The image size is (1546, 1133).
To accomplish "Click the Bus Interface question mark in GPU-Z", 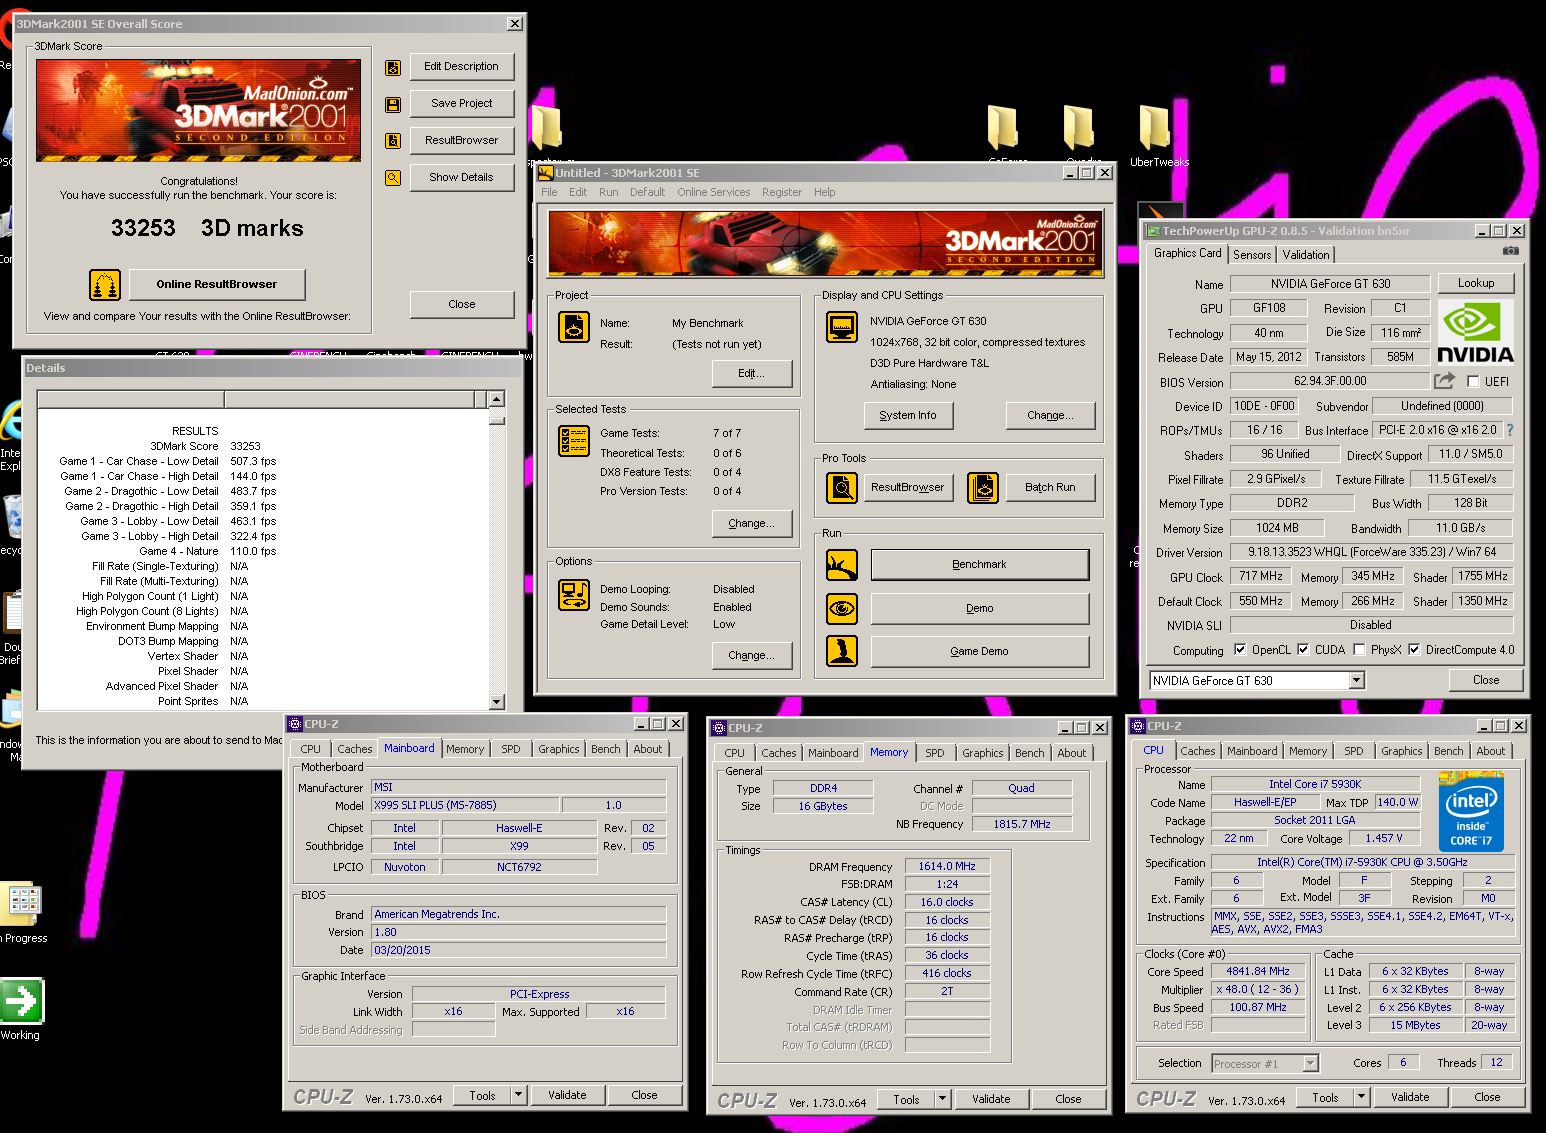I will pyautogui.click(x=1510, y=430).
